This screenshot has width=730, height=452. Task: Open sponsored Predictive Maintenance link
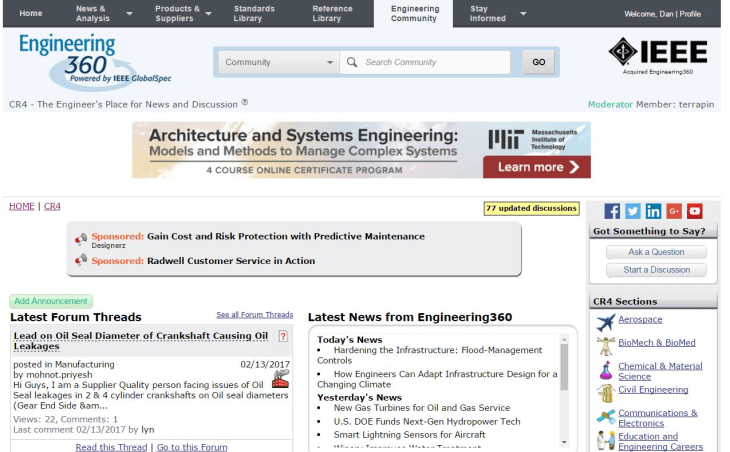click(x=286, y=236)
